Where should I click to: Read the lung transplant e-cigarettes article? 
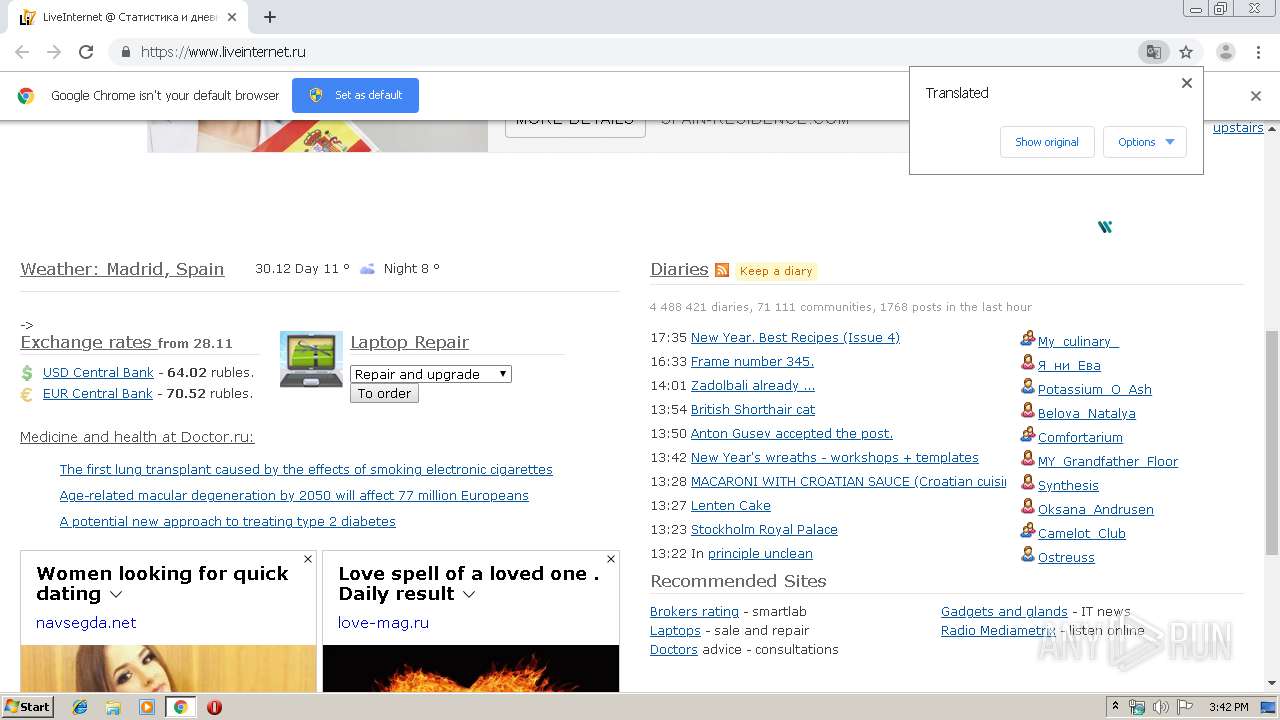coord(306,470)
